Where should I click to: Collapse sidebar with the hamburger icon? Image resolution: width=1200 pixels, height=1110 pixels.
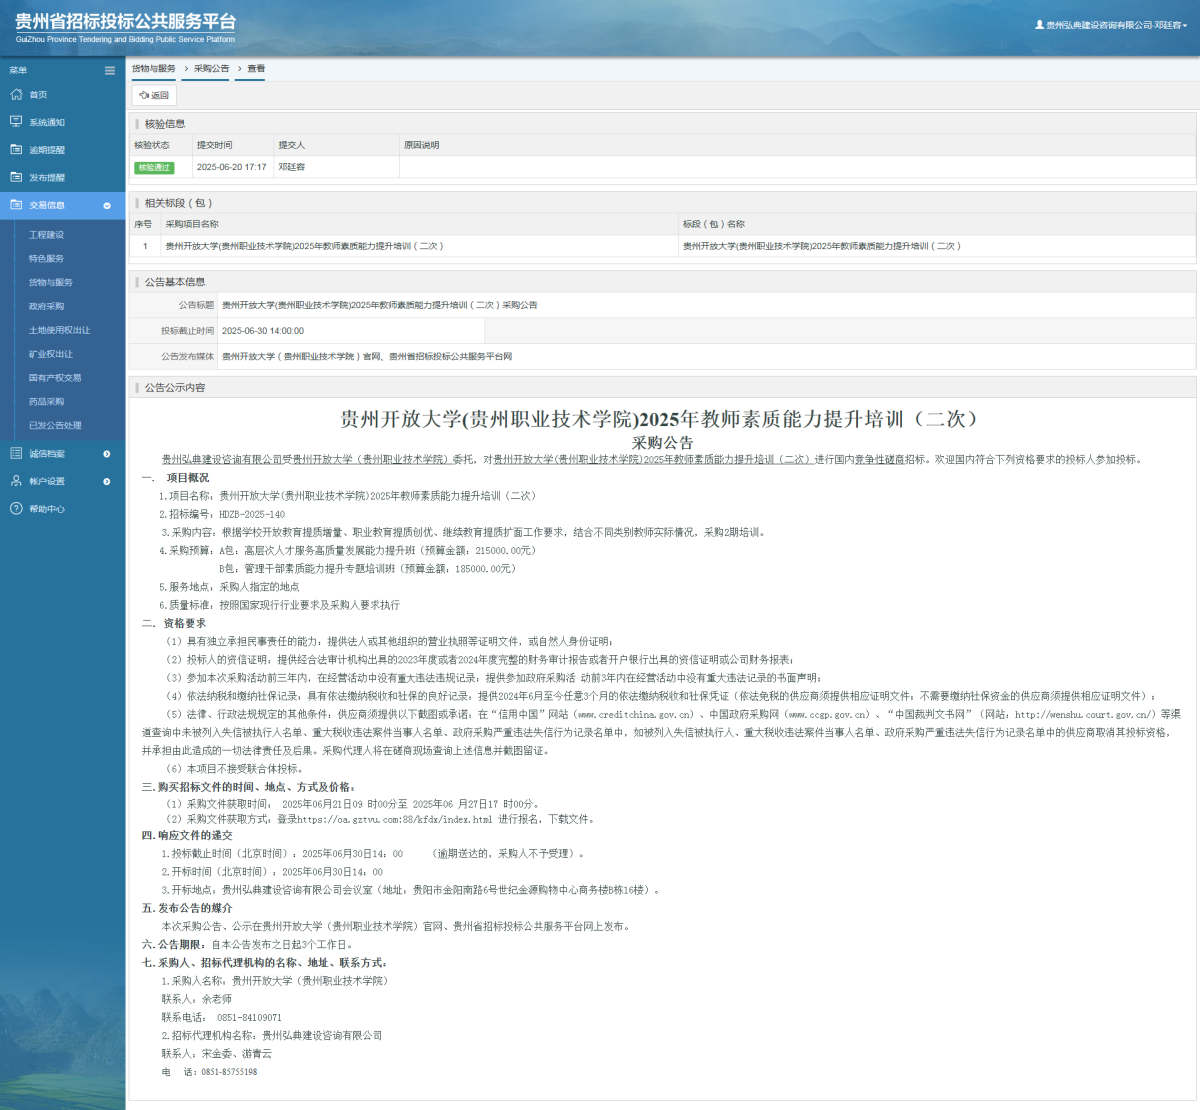pyautogui.click(x=110, y=70)
